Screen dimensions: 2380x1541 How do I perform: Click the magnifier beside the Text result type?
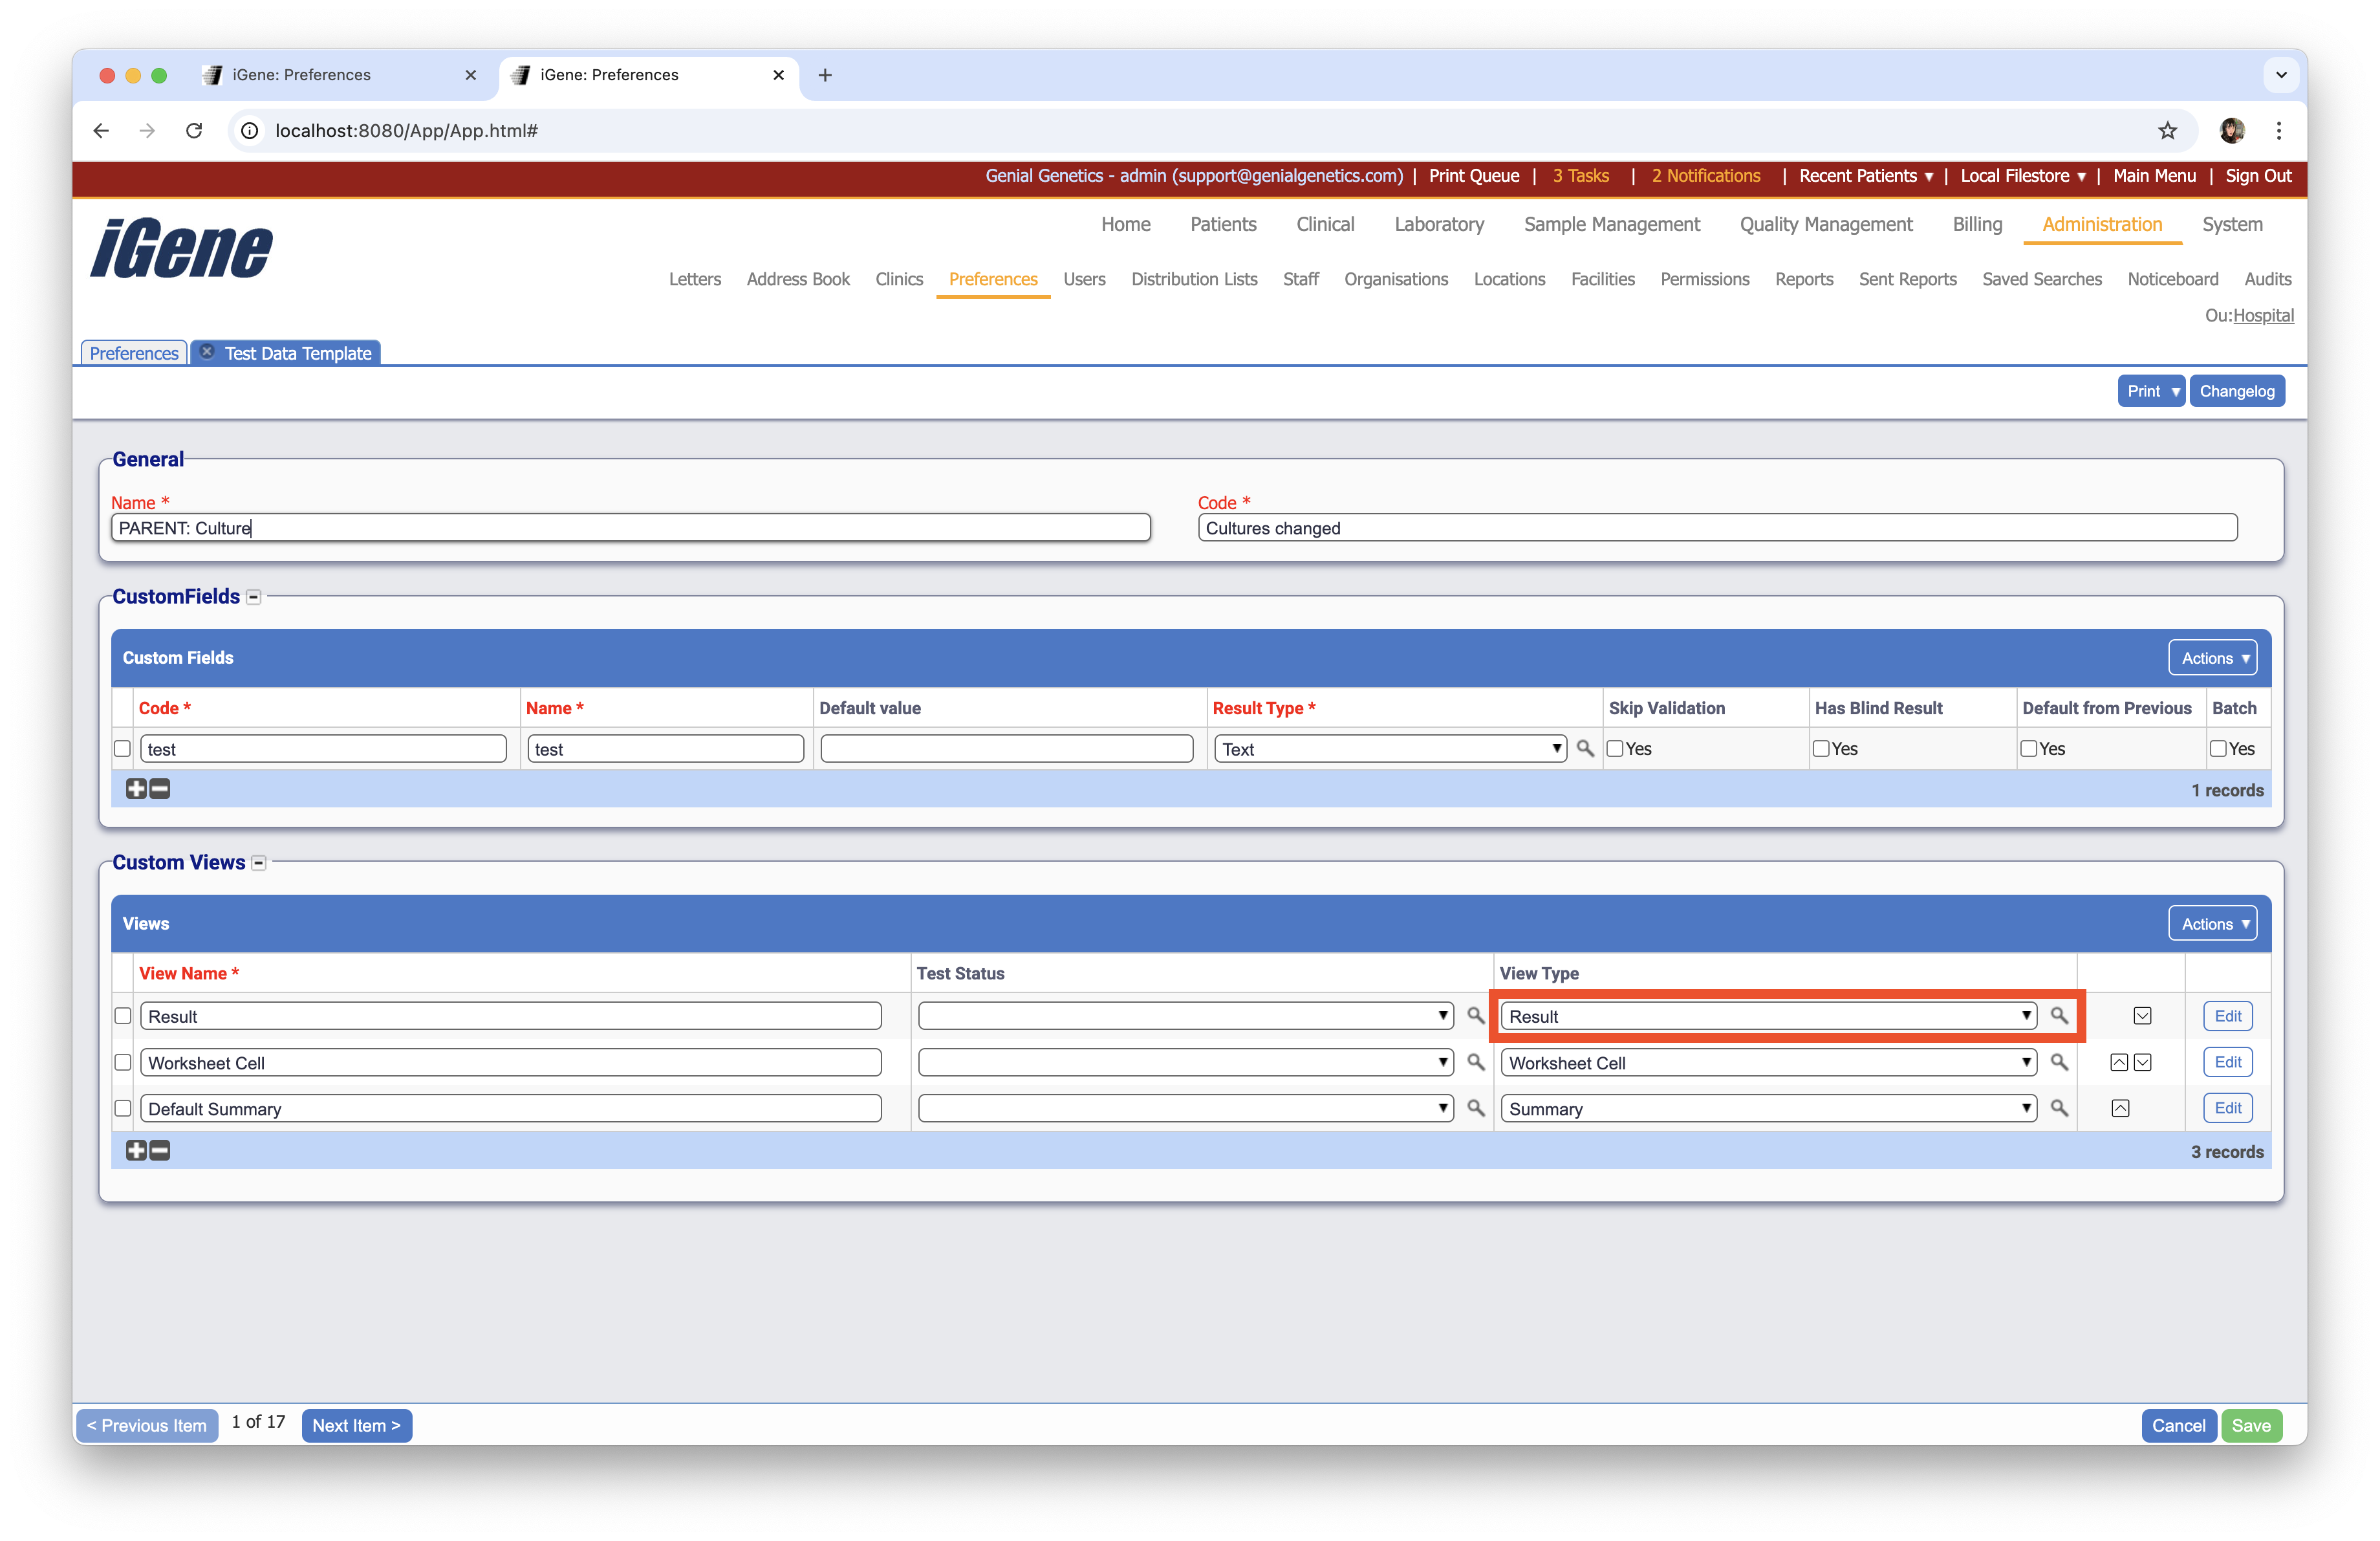1585,748
